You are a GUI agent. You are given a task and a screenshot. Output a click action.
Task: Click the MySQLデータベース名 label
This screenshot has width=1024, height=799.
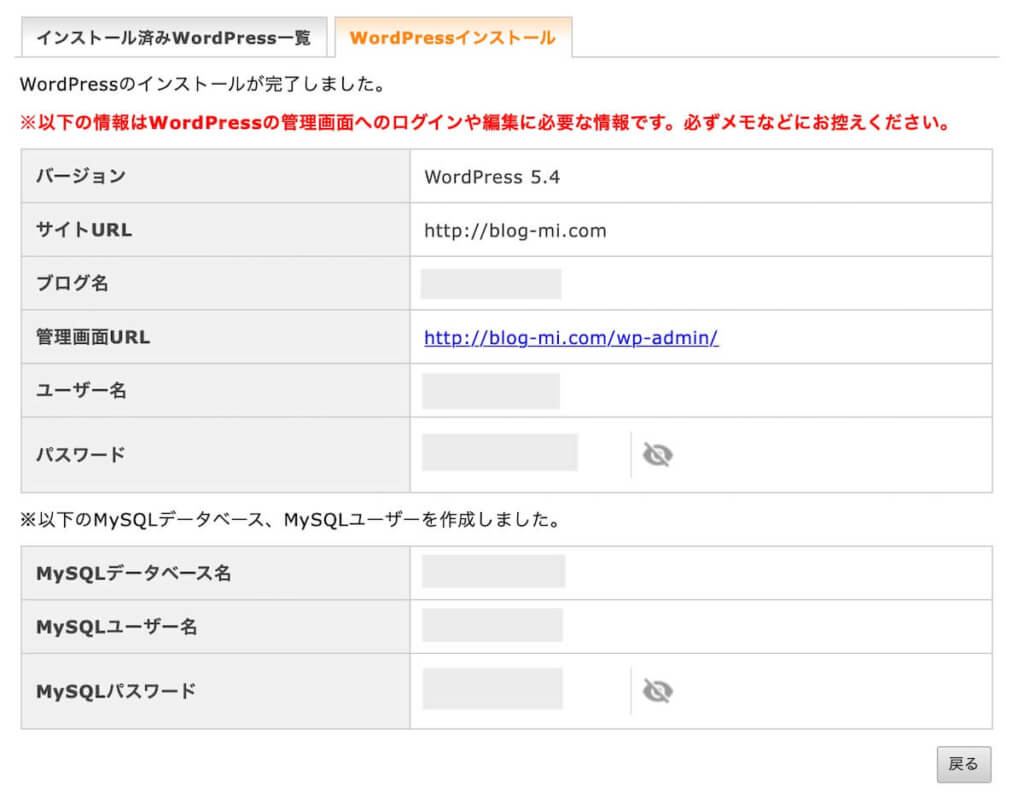point(133,573)
